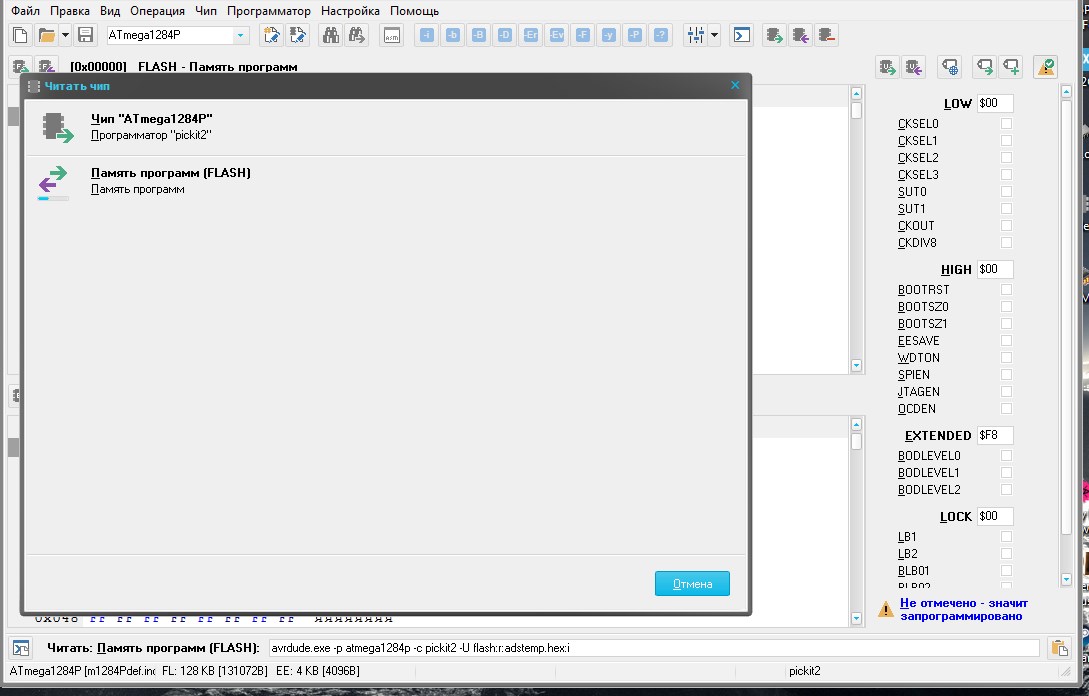Toggle the EESAVE fuse checkbox
The height and width of the screenshot is (696, 1089).
pos(1006,340)
